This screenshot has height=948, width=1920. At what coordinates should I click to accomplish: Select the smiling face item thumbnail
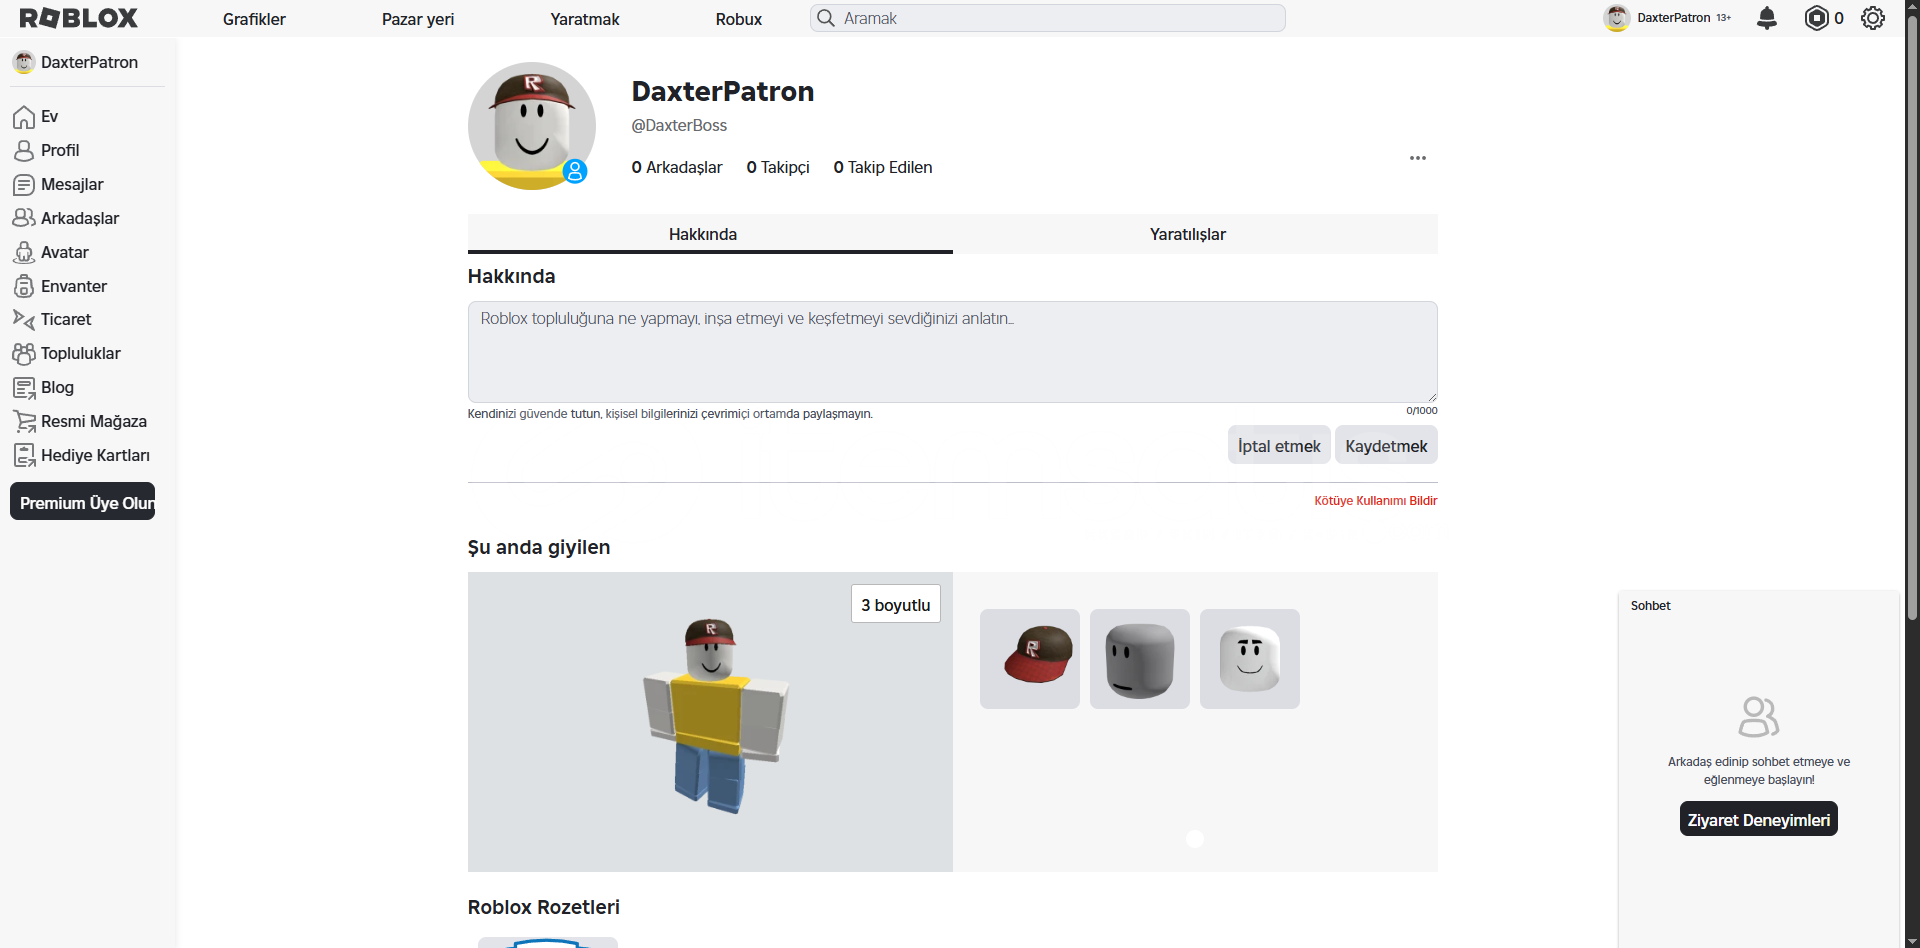pos(1250,659)
